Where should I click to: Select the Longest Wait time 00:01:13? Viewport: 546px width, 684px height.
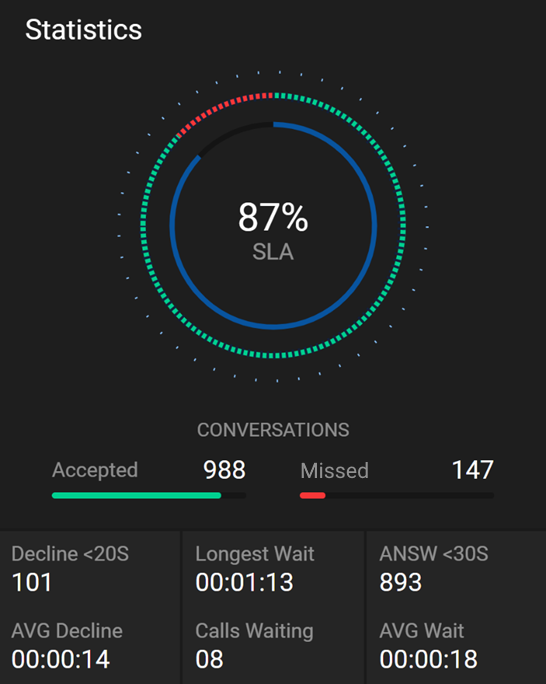[x=244, y=582]
